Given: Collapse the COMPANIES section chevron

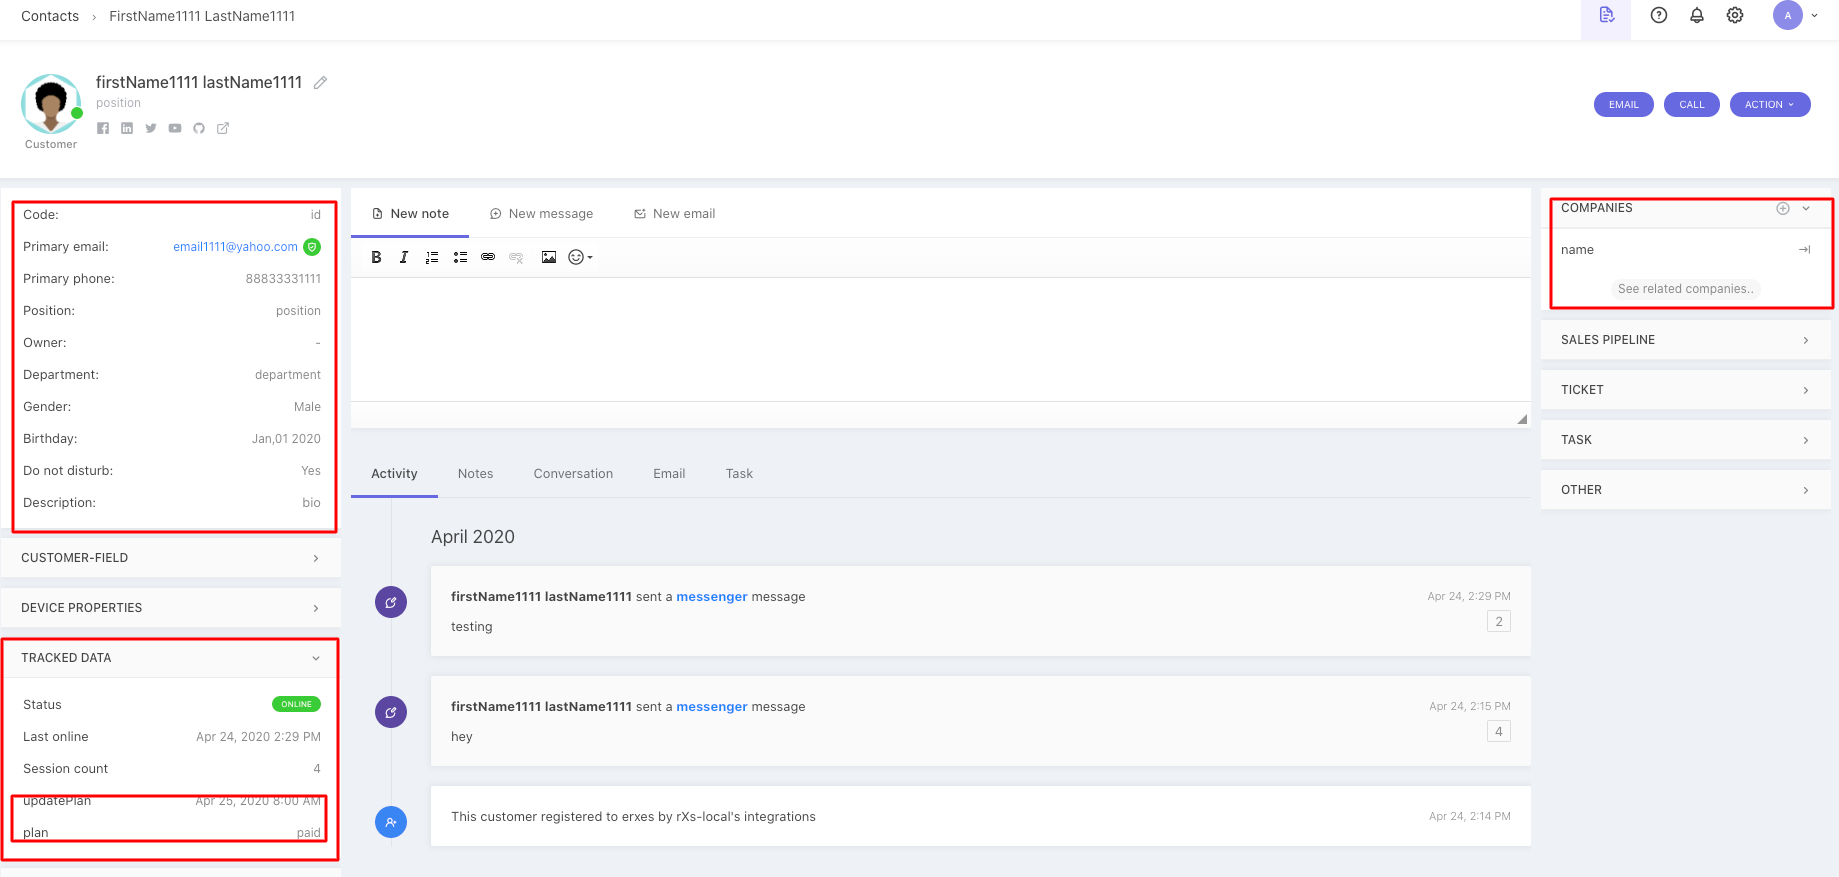Looking at the screenshot, I should [1806, 208].
